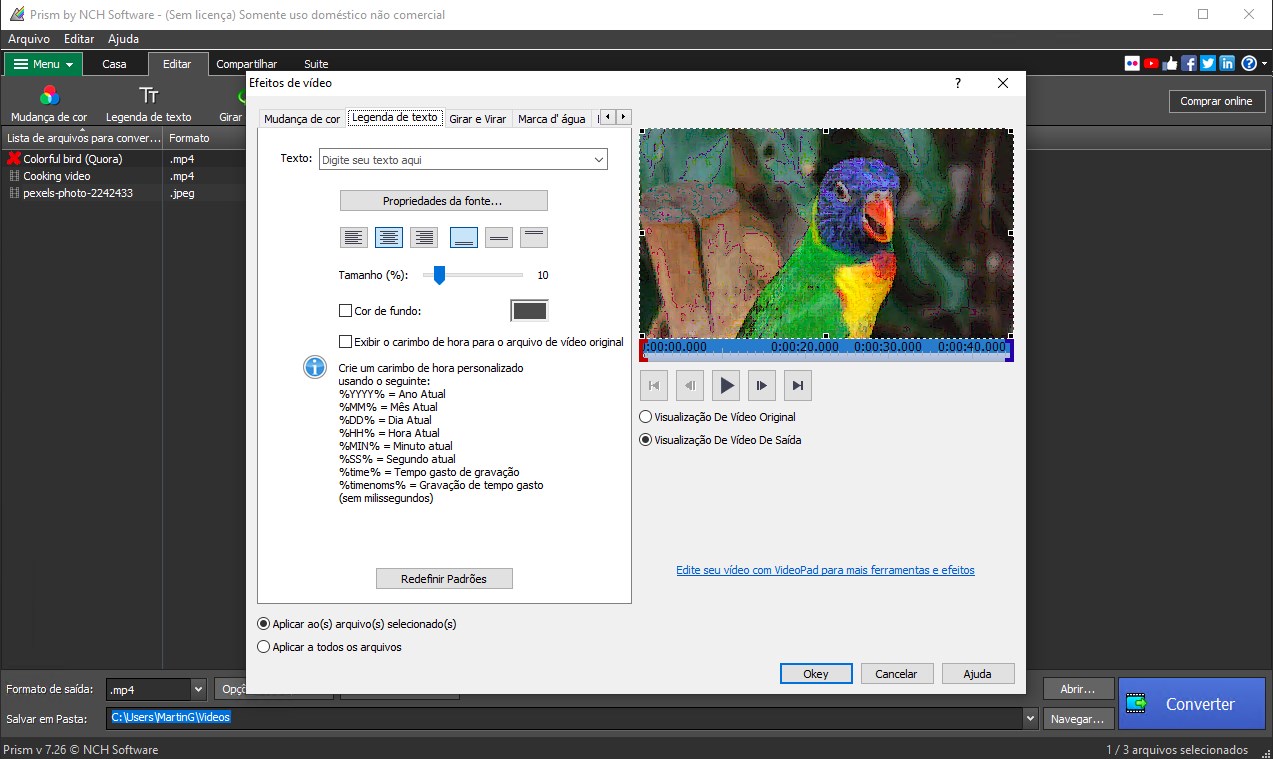Click the Cancelar button
The width and height of the screenshot is (1273, 759).
click(897, 674)
